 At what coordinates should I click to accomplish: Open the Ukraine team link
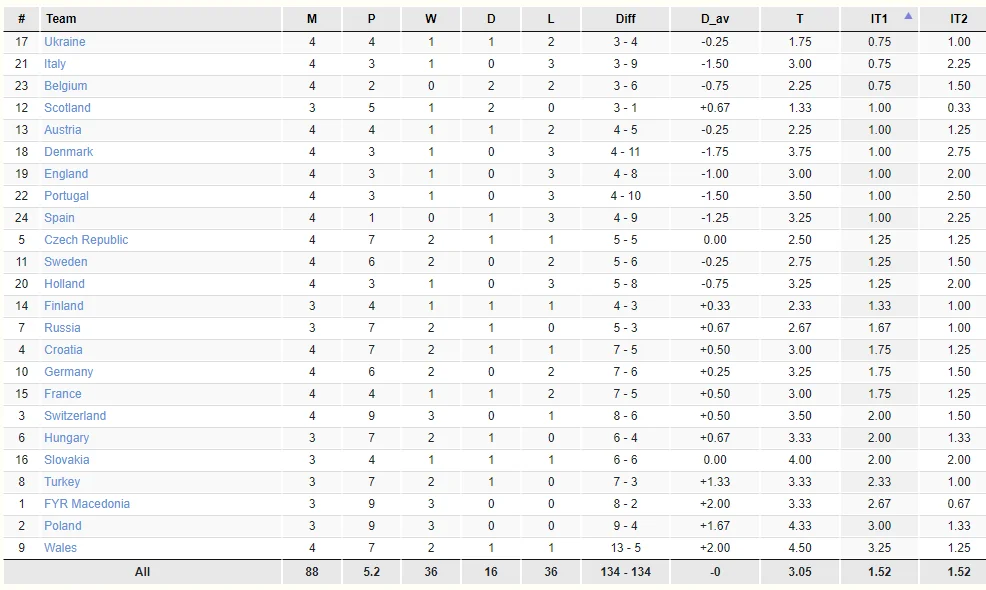tap(65, 42)
